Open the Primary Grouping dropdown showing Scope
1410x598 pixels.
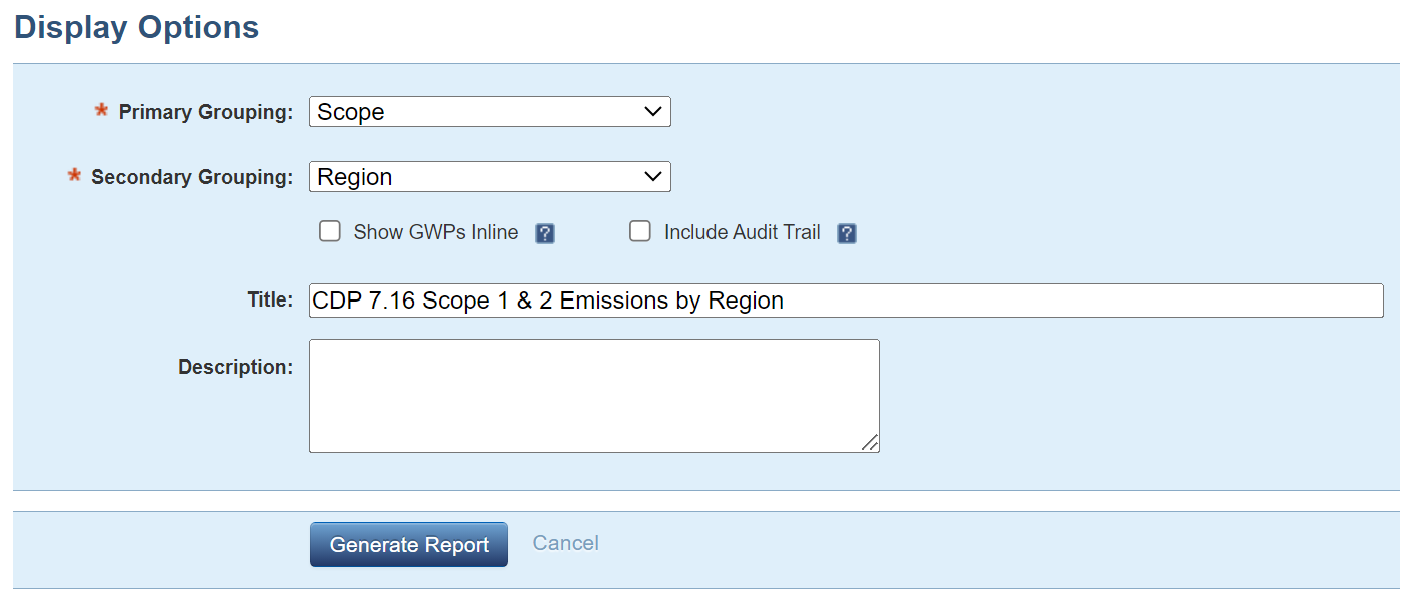tap(490, 112)
